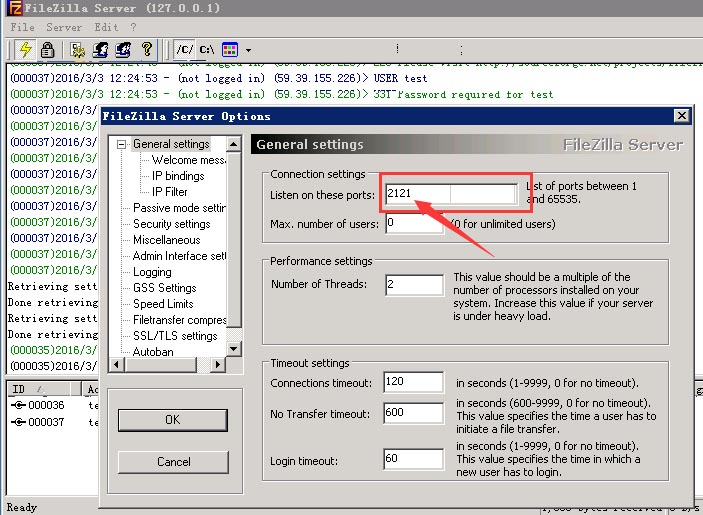
Task: Click the padlock lock server icon
Action: 47,50
